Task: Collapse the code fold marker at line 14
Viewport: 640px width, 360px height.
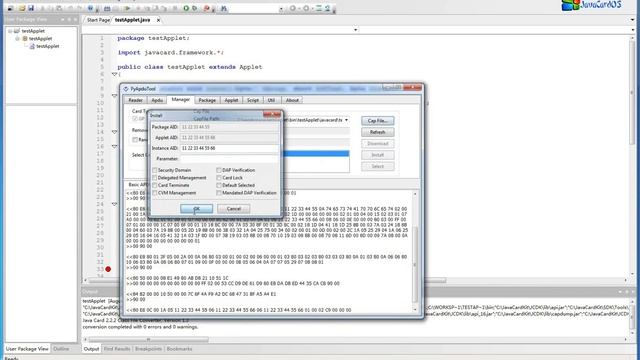Action: 114,132
